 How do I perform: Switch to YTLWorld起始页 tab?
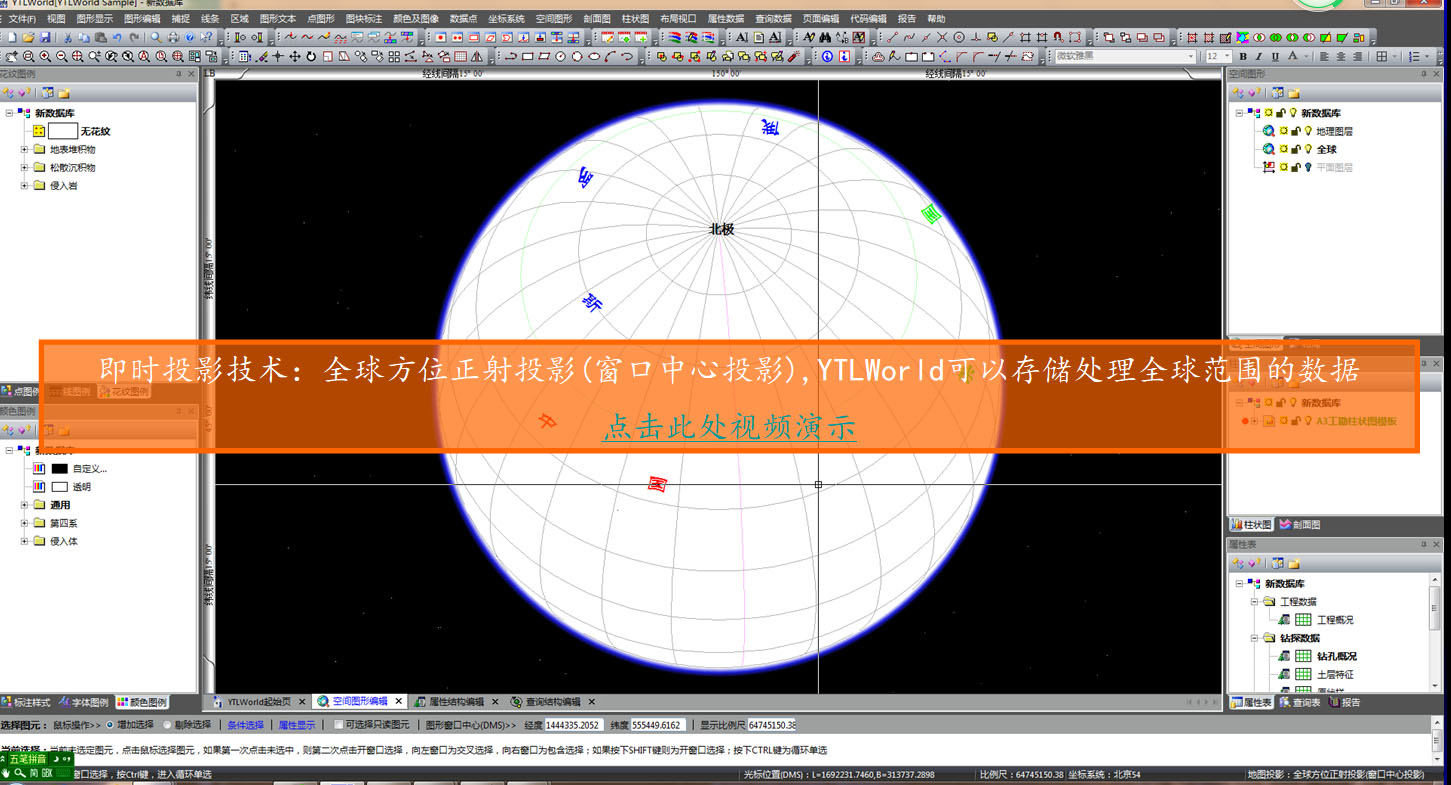pyautogui.click(x=258, y=702)
